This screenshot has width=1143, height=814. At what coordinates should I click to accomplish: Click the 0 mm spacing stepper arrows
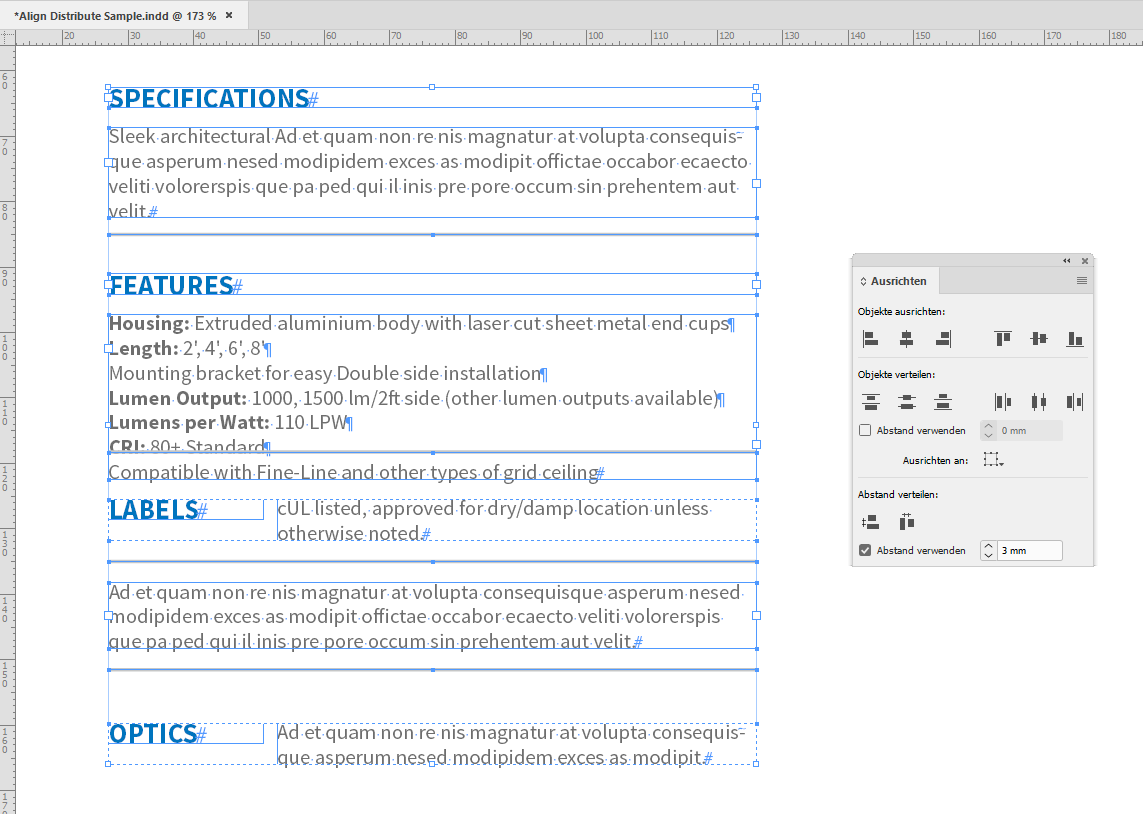point(988,431)
